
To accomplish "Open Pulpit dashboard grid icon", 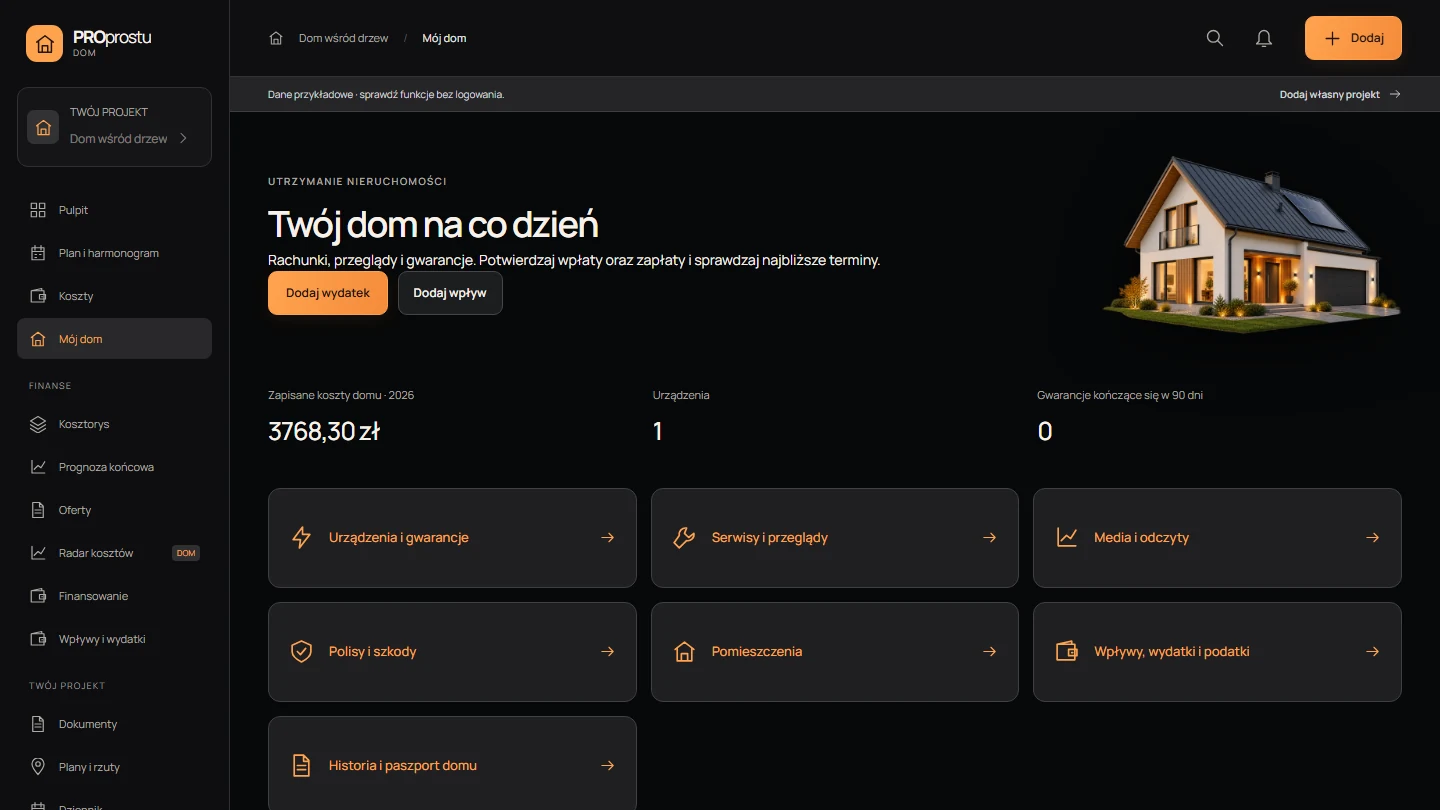I will click(38, 210).
